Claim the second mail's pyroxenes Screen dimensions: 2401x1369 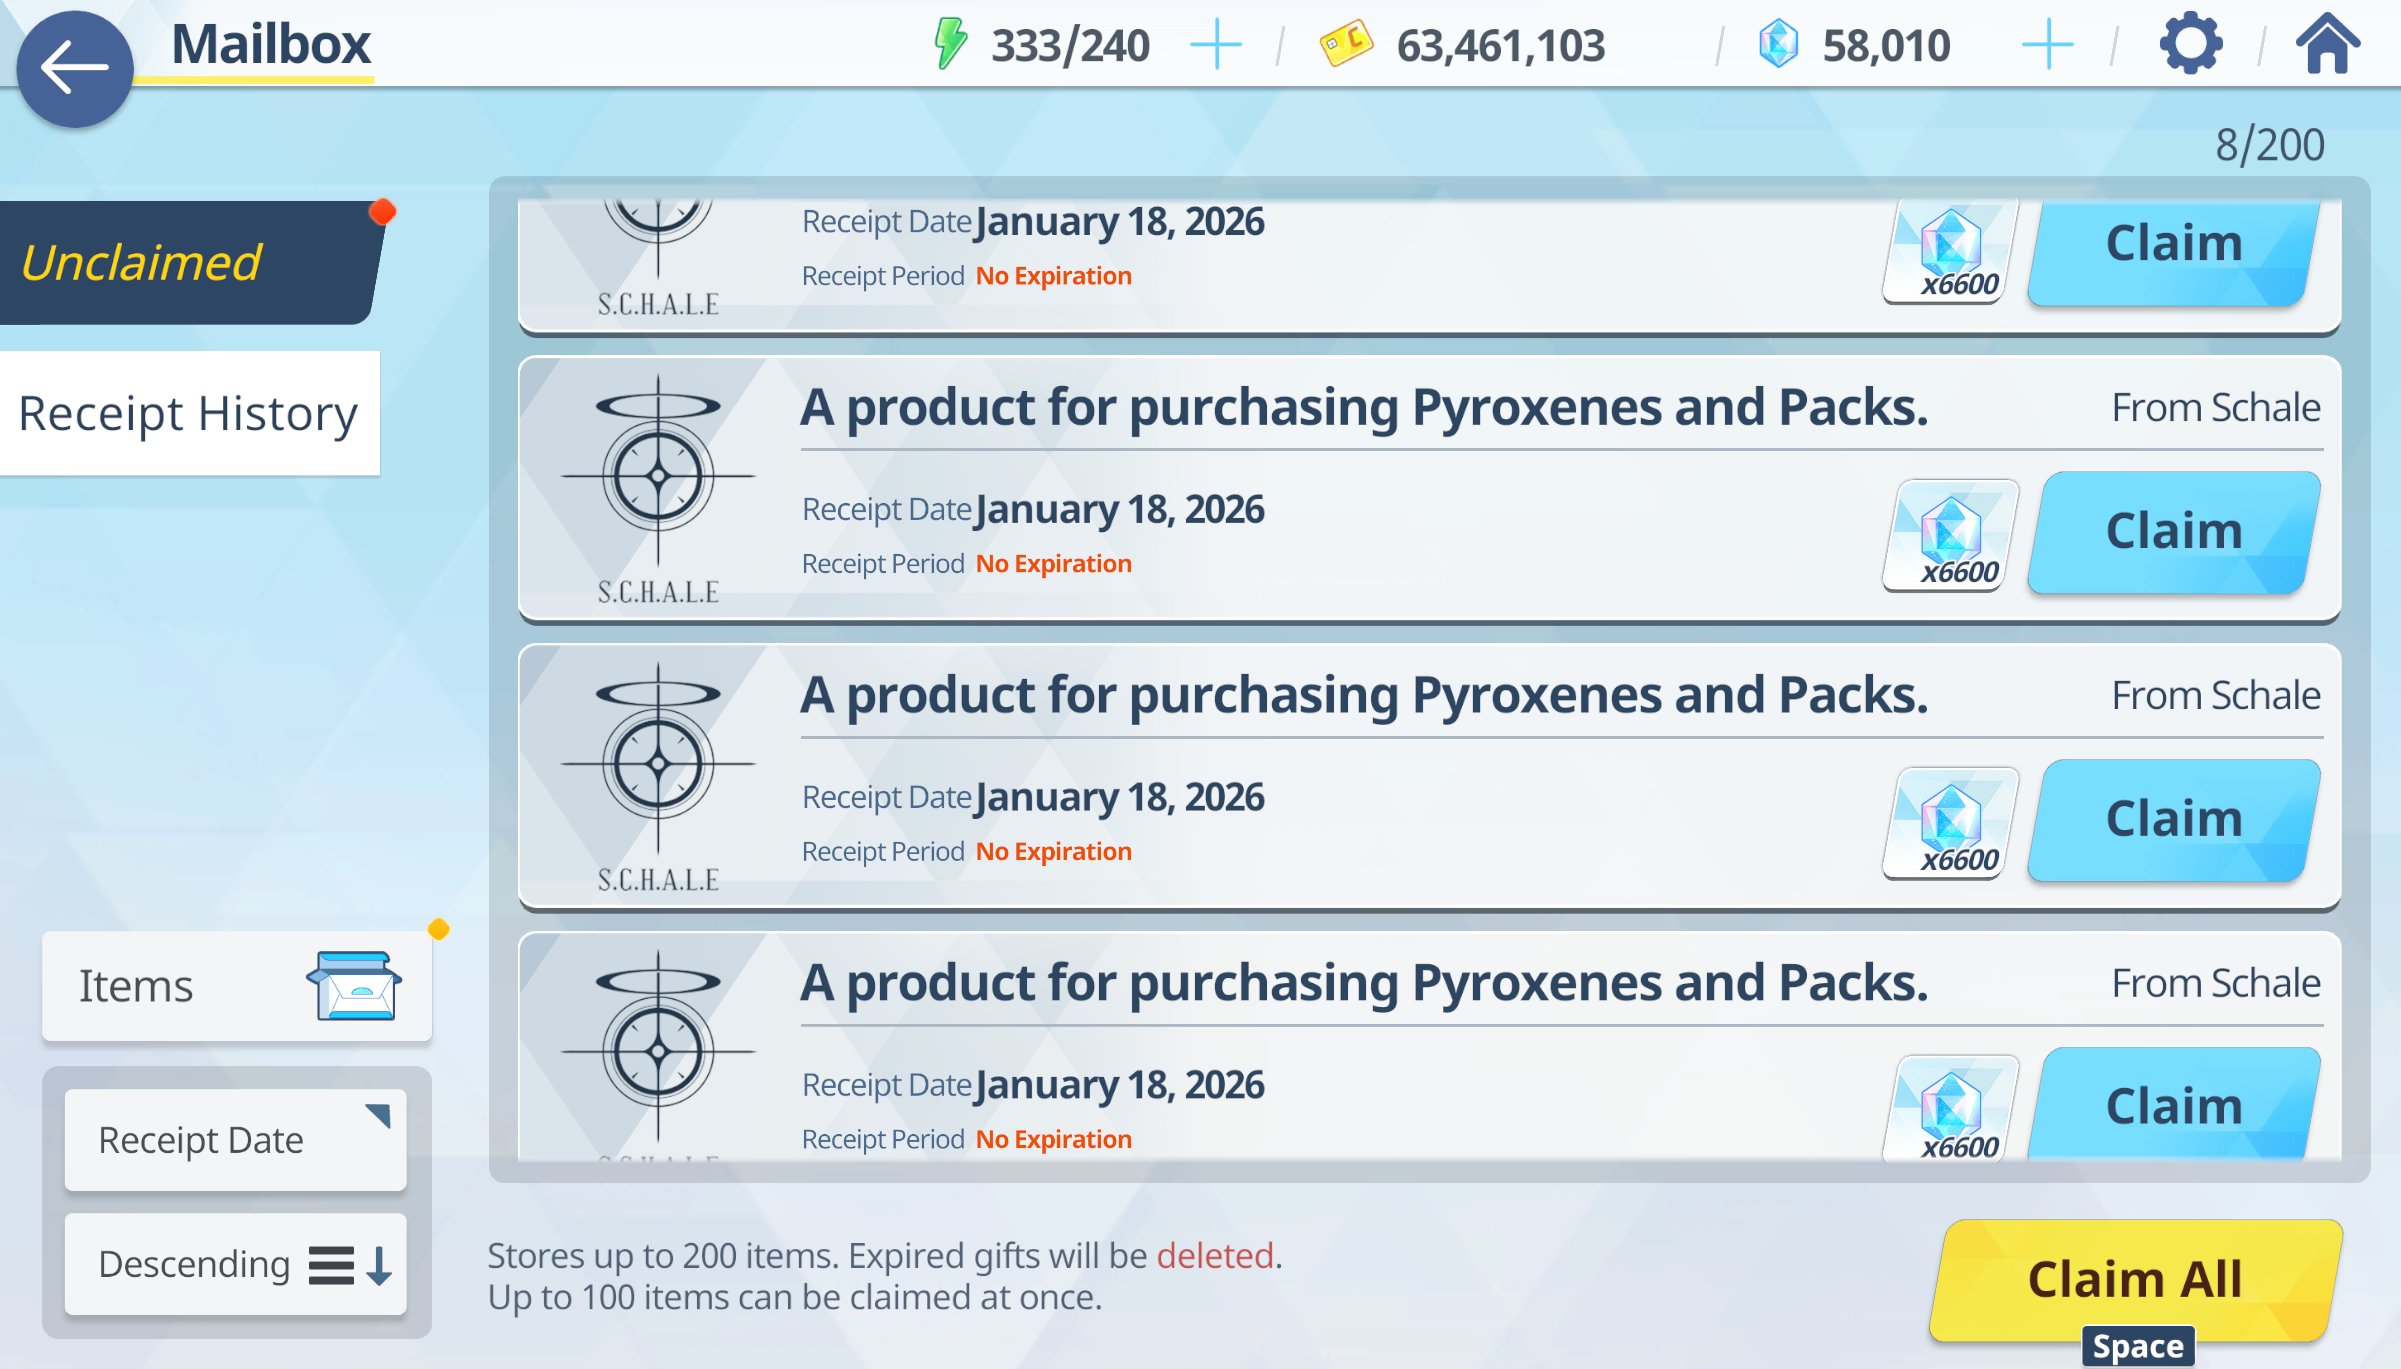coord(2174,531)
